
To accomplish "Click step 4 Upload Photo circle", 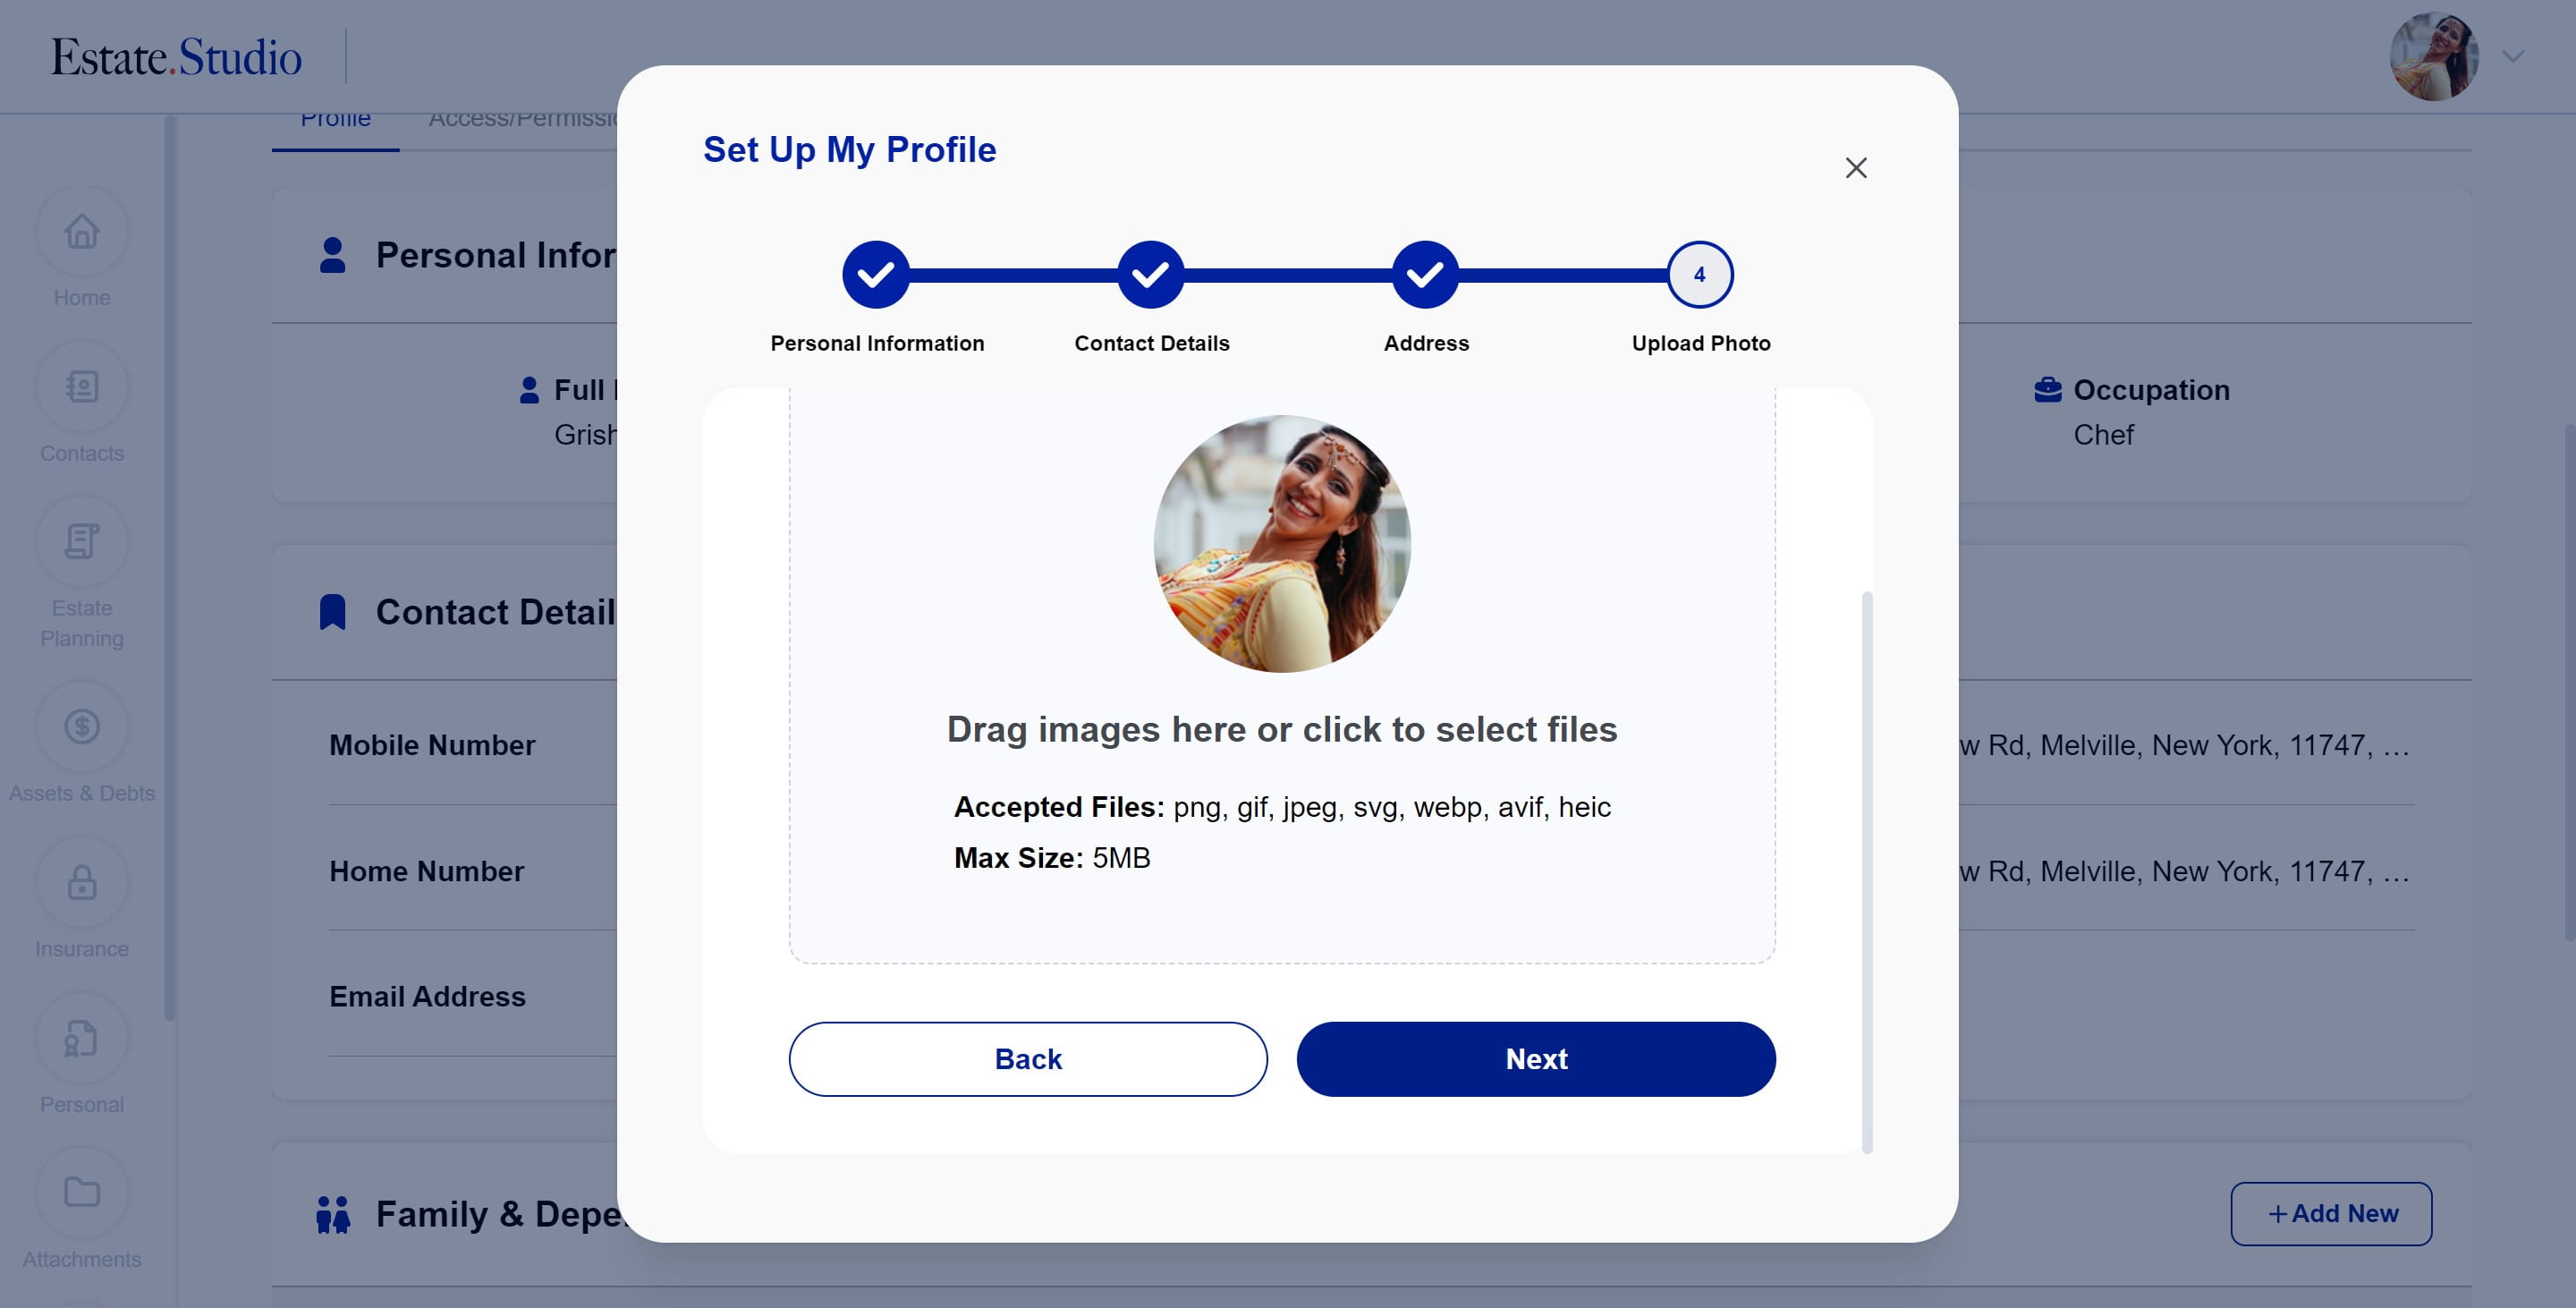I will click(x=1700, y=275).
